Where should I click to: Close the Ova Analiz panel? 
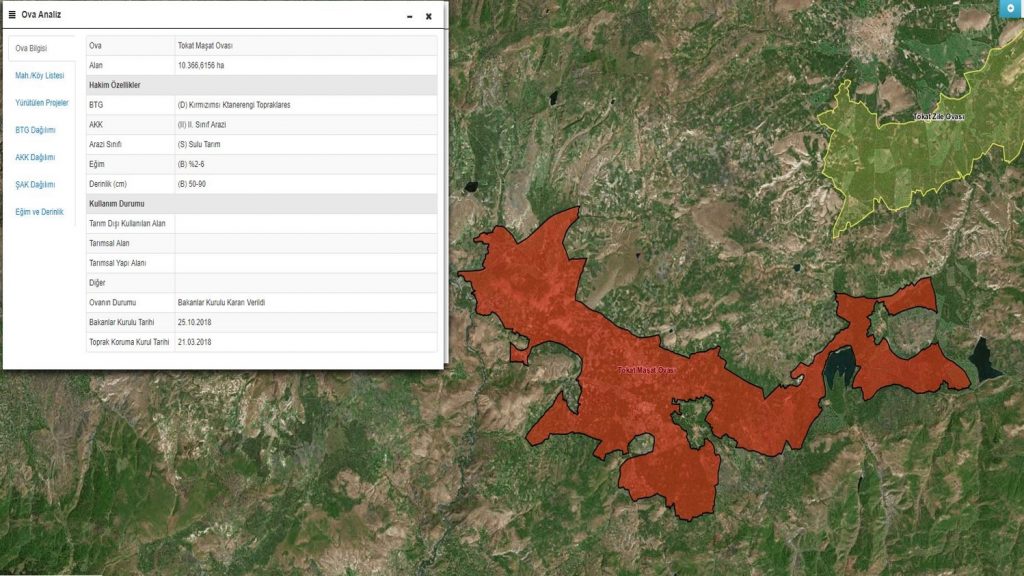pyautogui.click(x=429, y=16)
